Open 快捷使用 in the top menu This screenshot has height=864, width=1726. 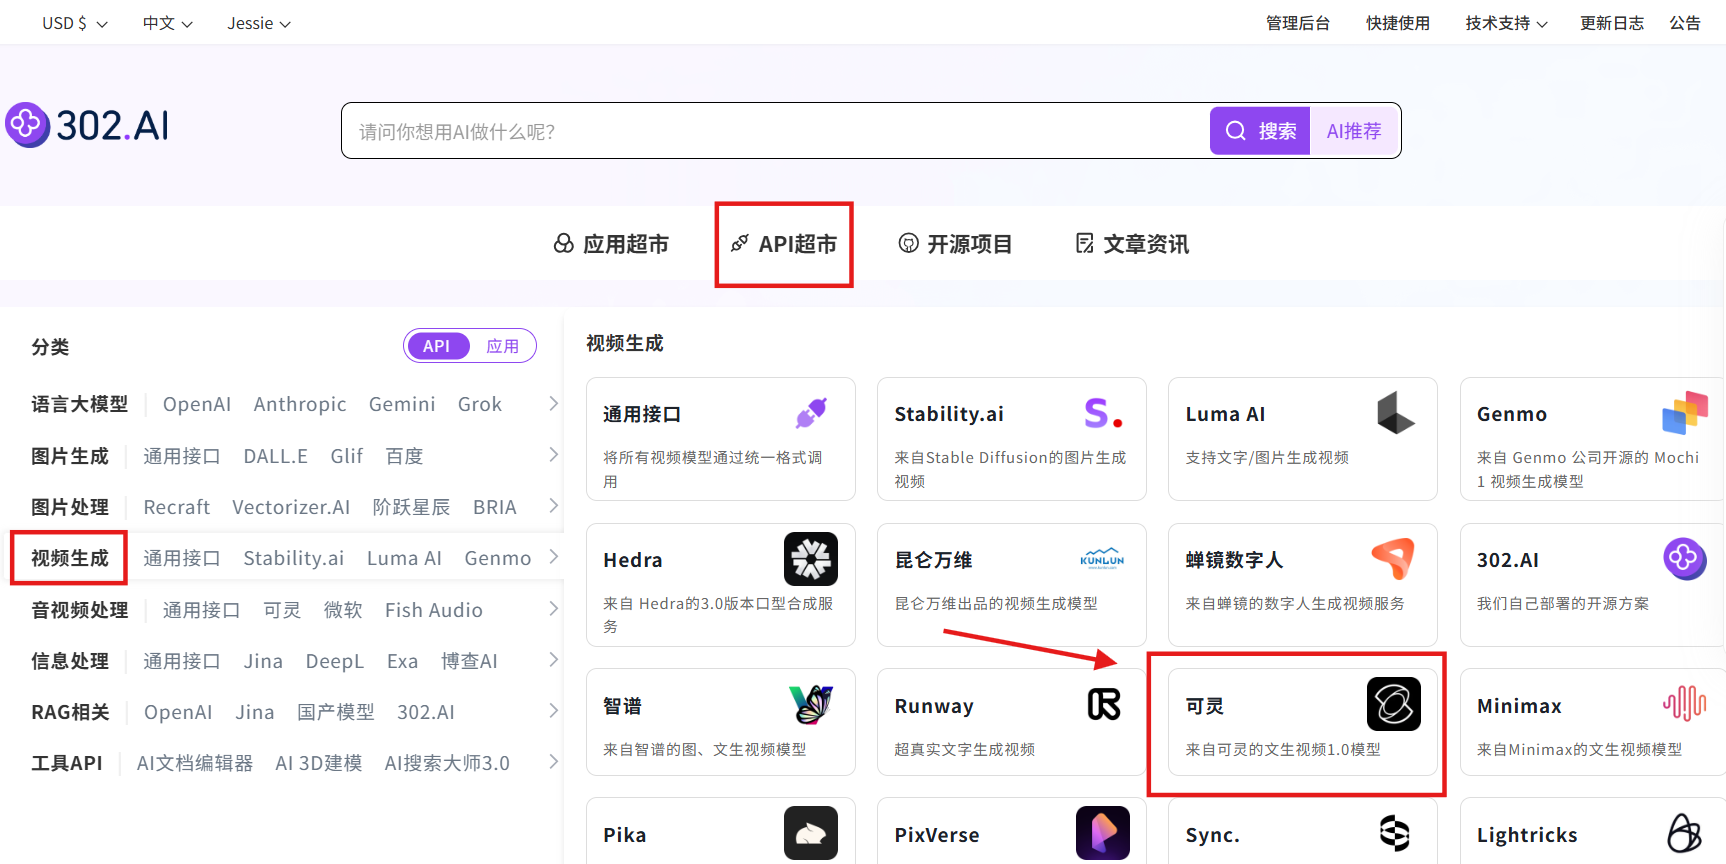[x=1398, y=23]
